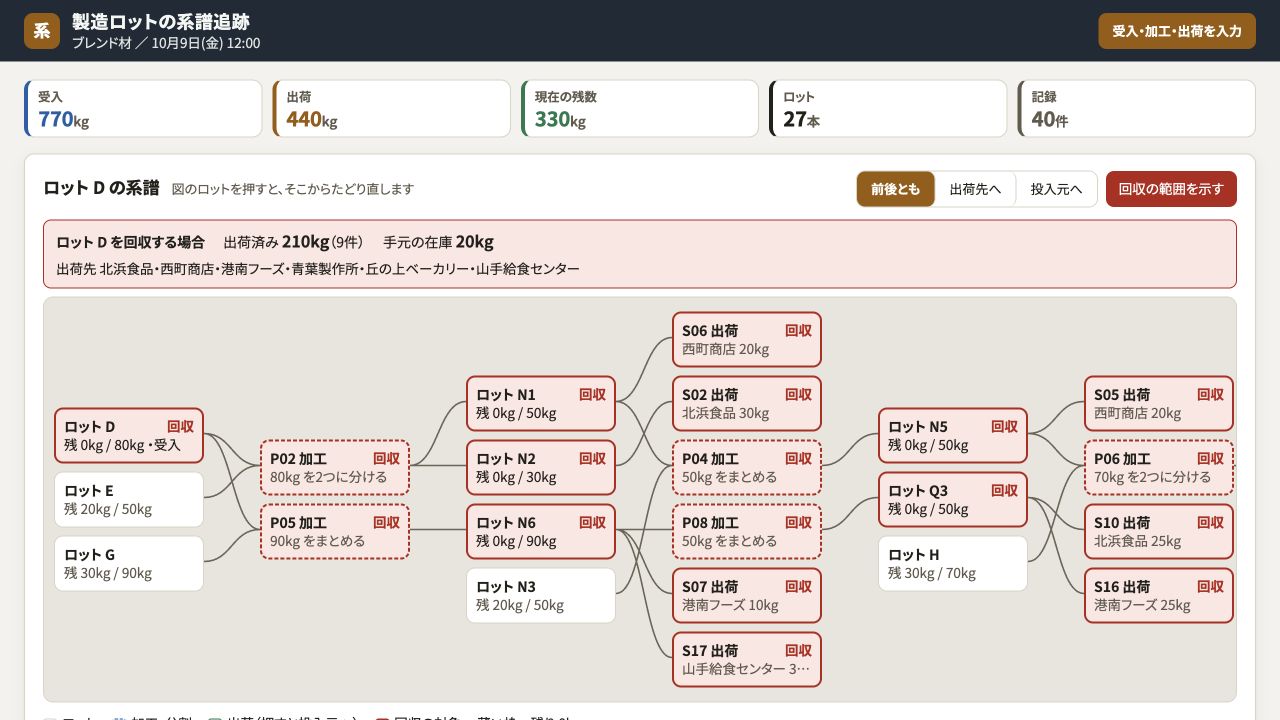
Task: Click the P04 加工 process node
Action: click(747, 467)
